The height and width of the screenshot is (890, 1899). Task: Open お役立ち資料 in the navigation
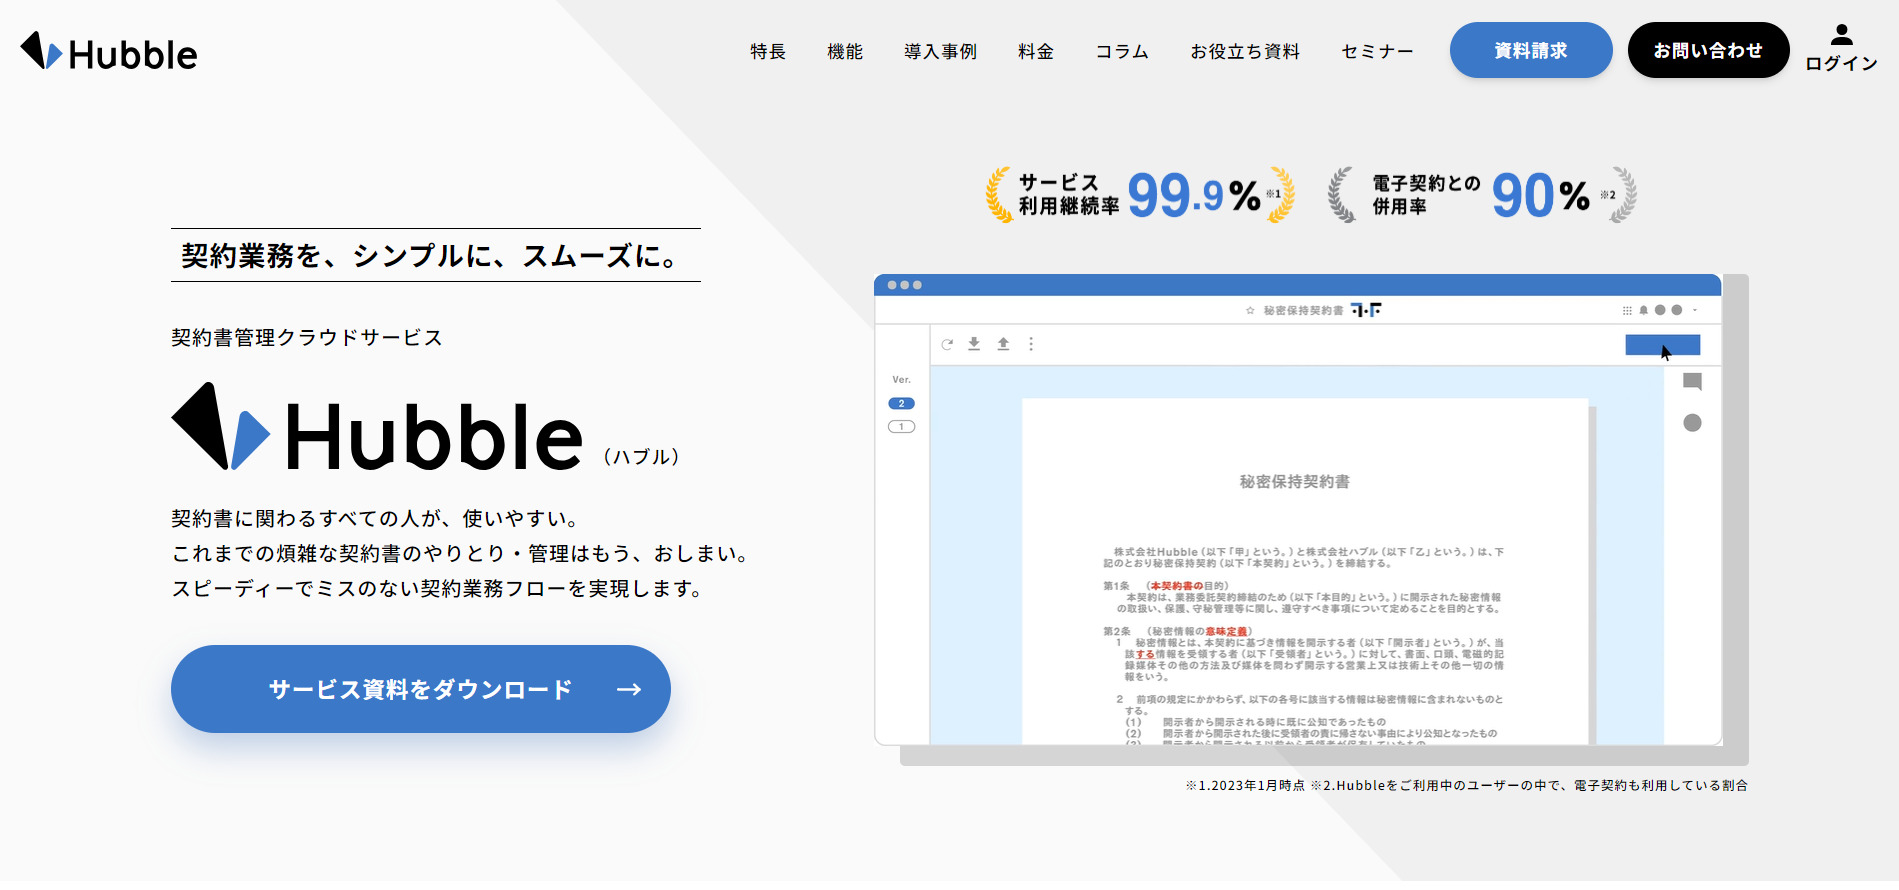coord(1245,51)
